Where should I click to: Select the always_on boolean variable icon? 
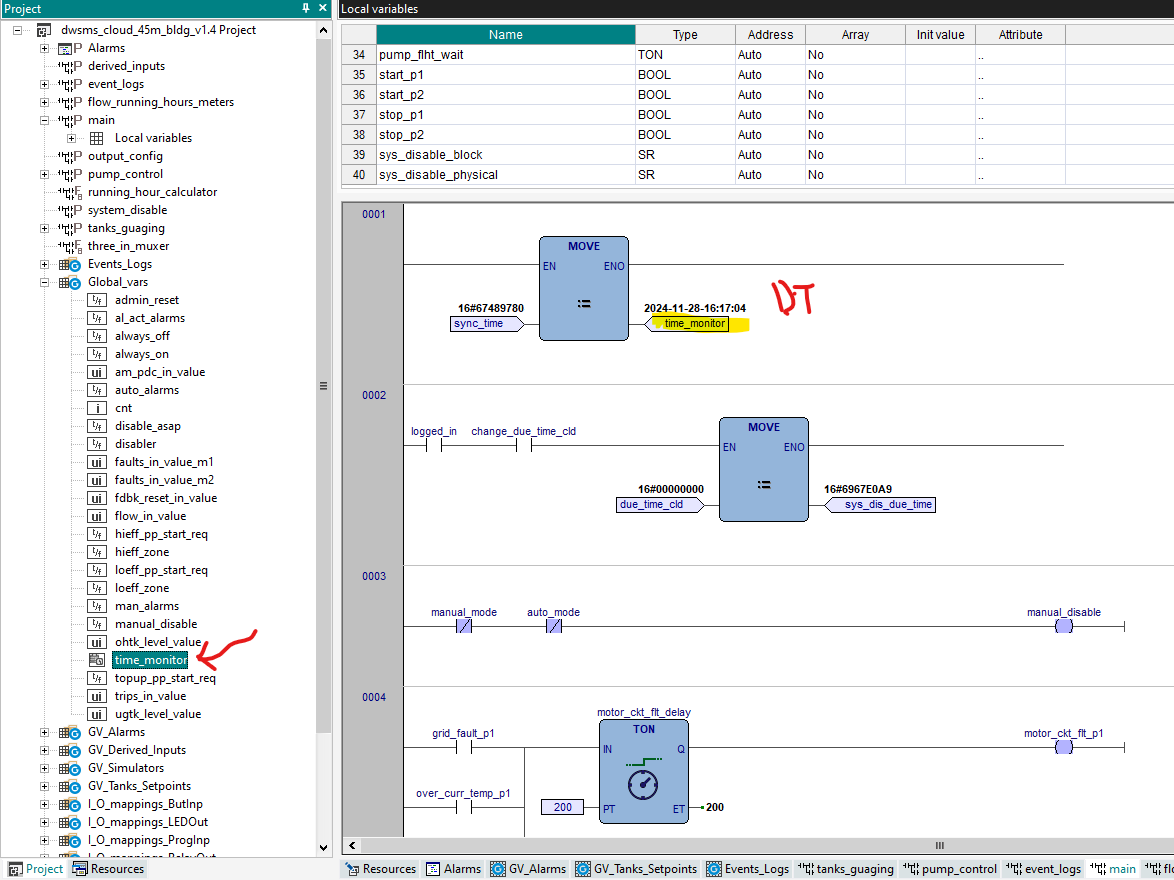pos(96,354)
